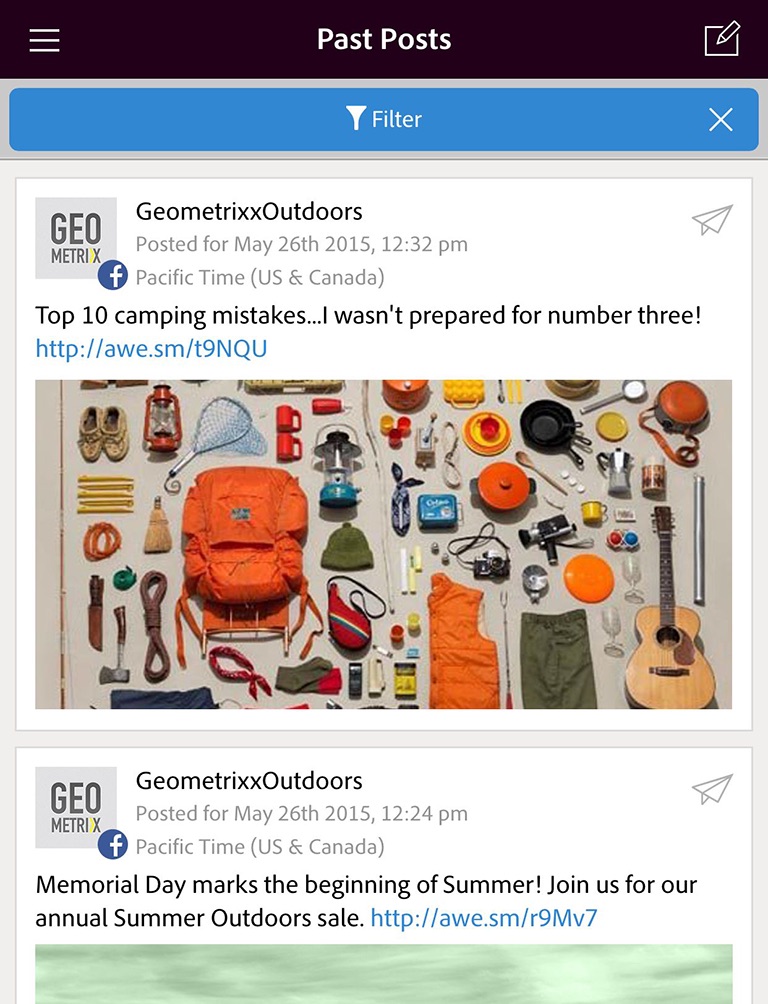This screenshot has height=1004, width=768.
Task: Click Facebook badge on first post avatar
Action: (113, 275)
